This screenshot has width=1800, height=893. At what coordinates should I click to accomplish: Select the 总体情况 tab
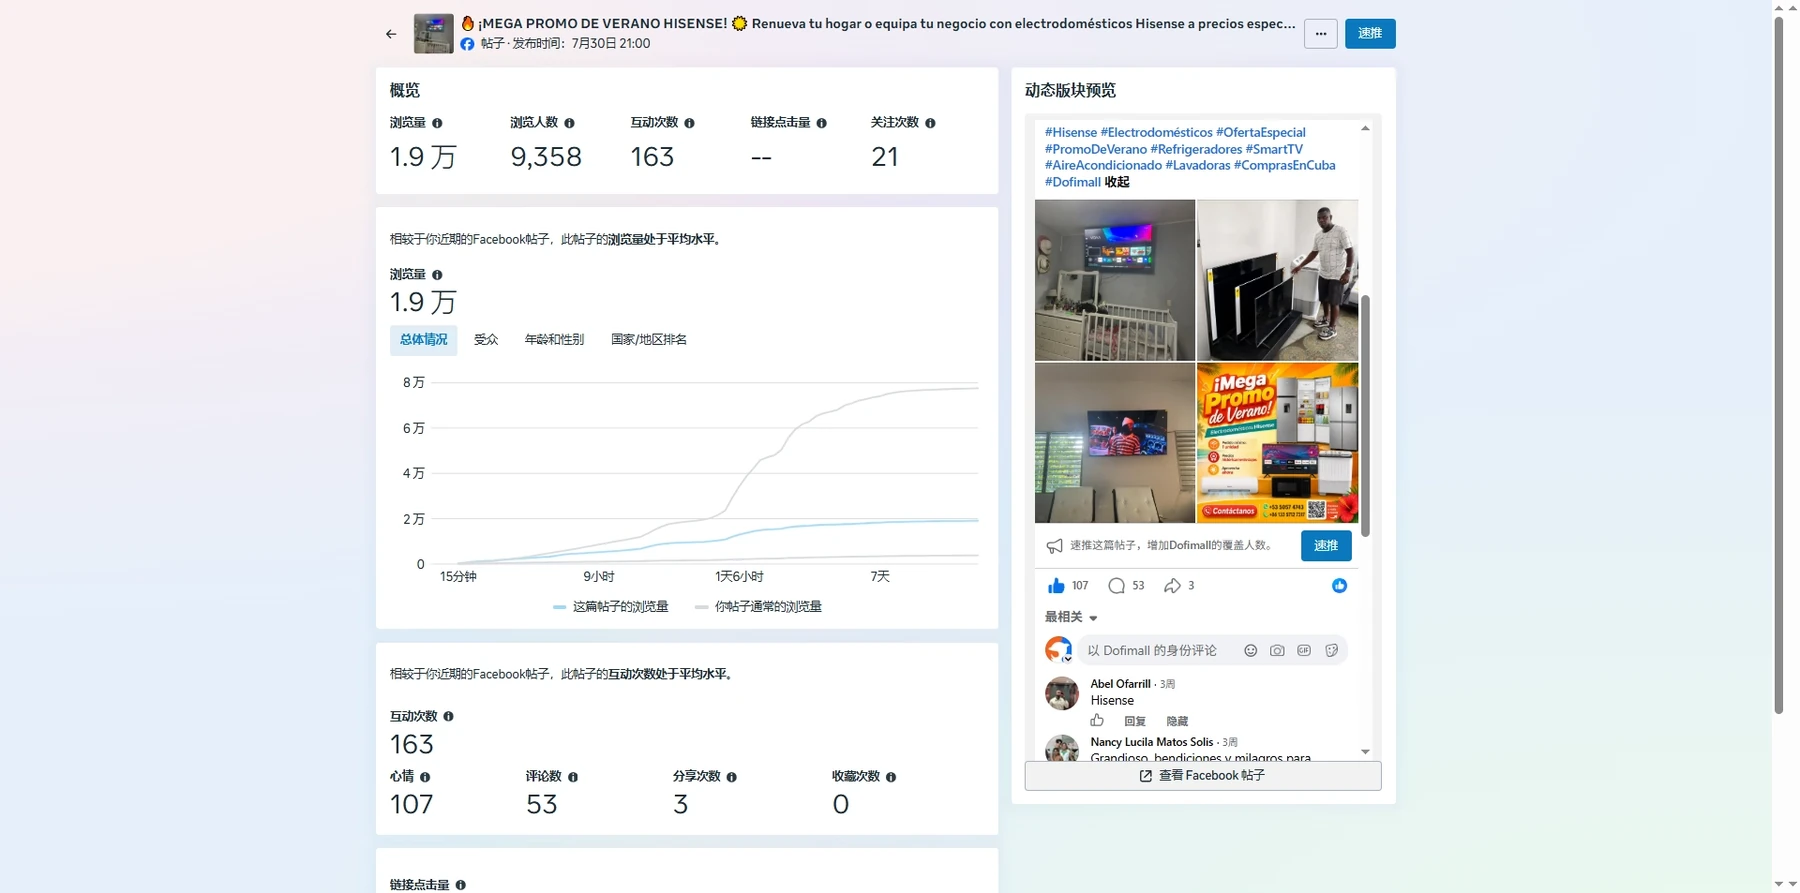point(424,340)
